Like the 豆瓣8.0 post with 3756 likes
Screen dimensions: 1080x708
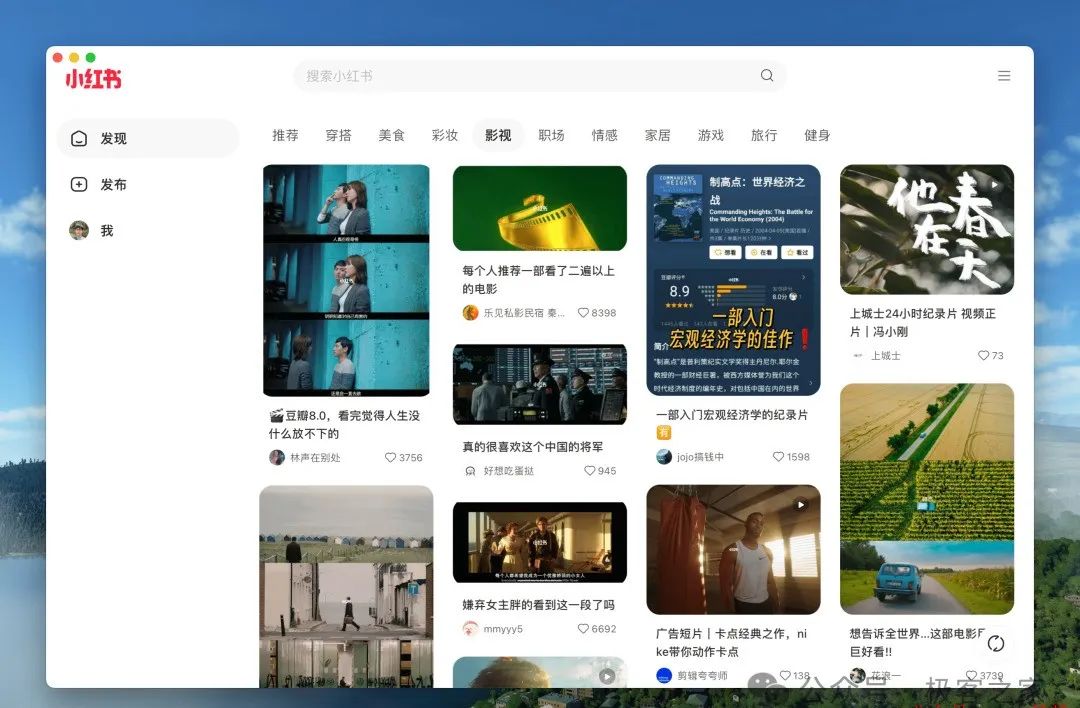click(390, 457)
